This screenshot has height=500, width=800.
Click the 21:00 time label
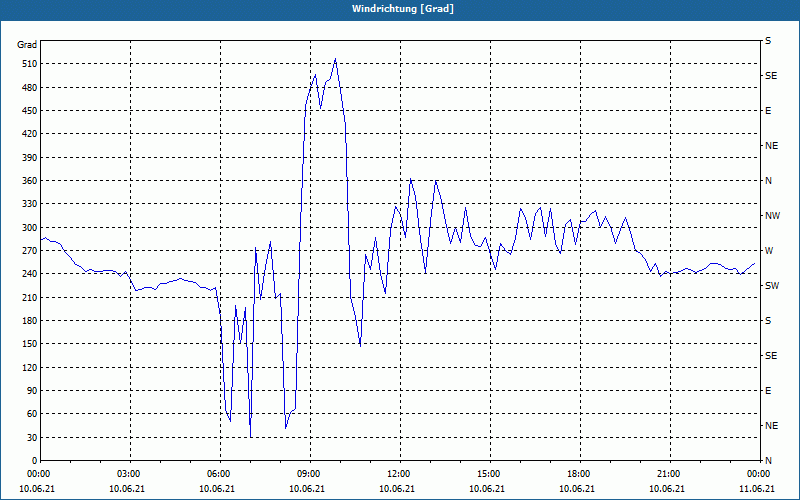tap(670, 474)
